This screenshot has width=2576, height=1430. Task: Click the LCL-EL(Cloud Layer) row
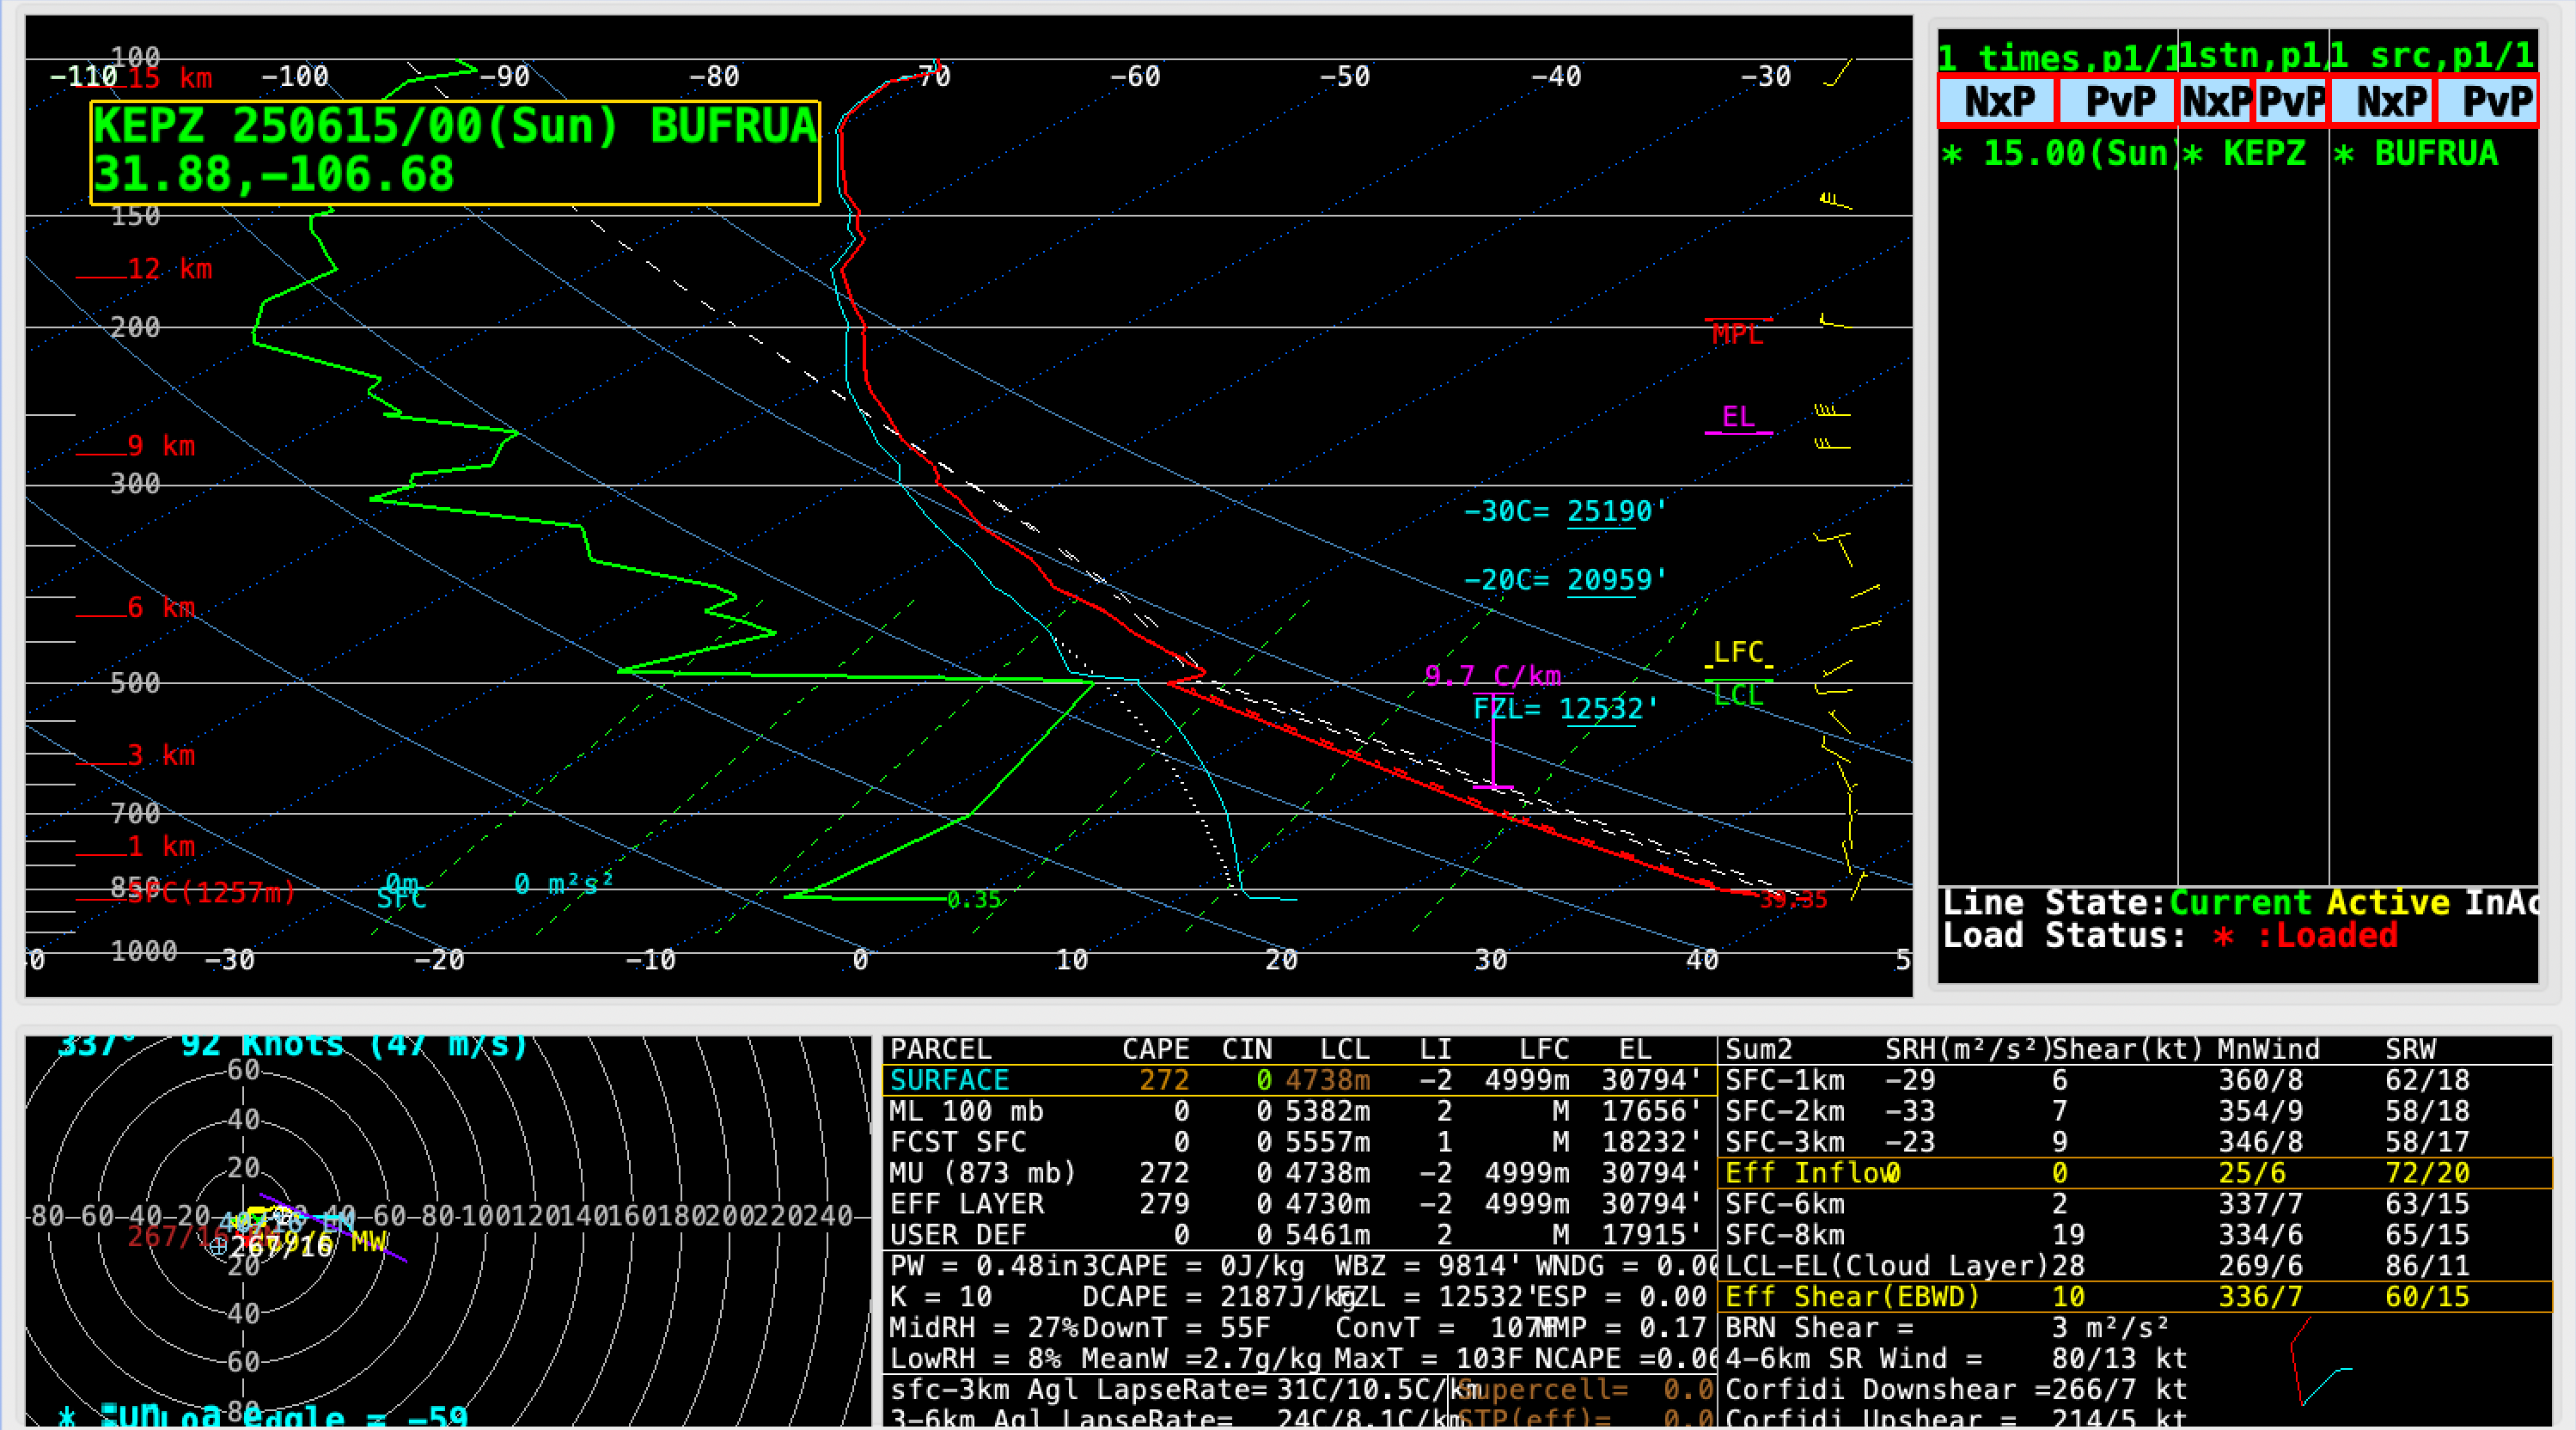point(2135,1266)
